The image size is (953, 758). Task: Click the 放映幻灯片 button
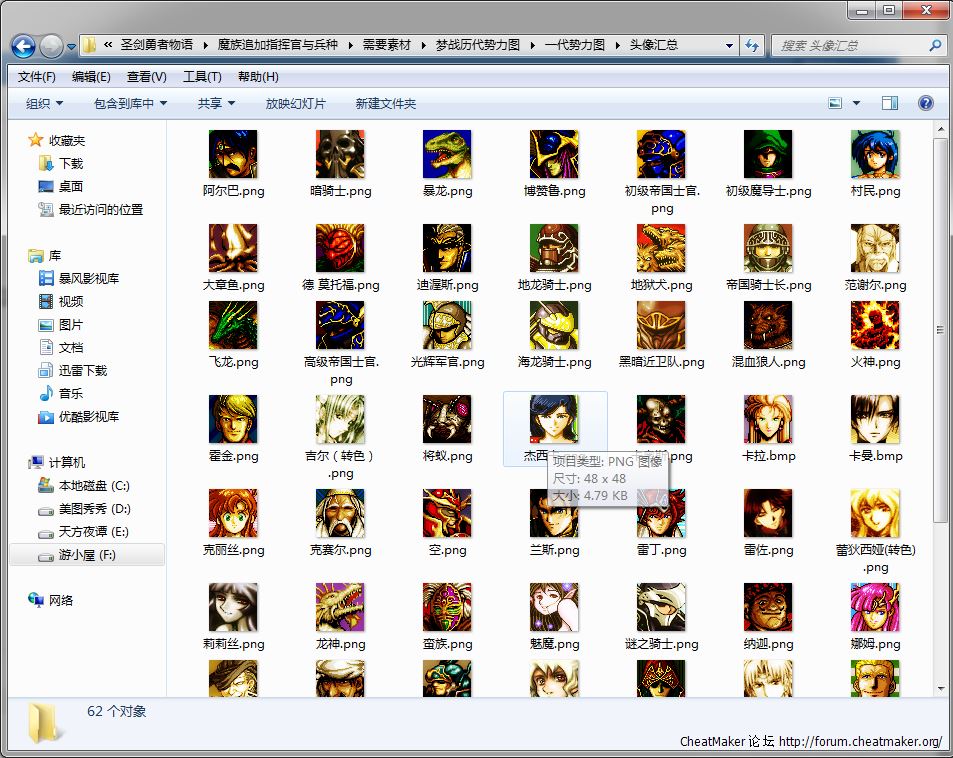click(x=295, y=104)
